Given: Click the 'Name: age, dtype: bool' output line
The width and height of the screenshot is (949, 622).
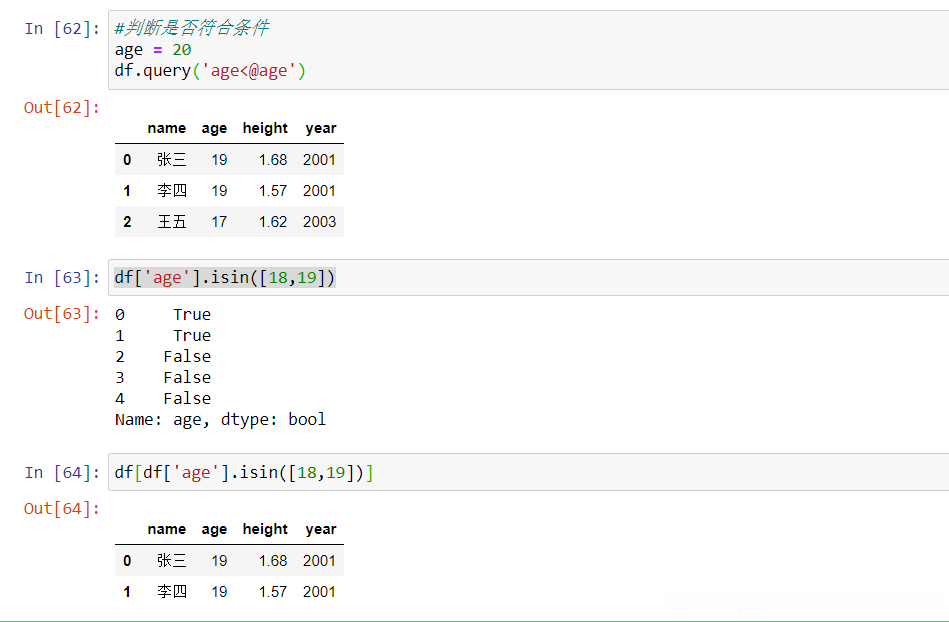Looking at the screenshot, I should (x=220, y=419).
